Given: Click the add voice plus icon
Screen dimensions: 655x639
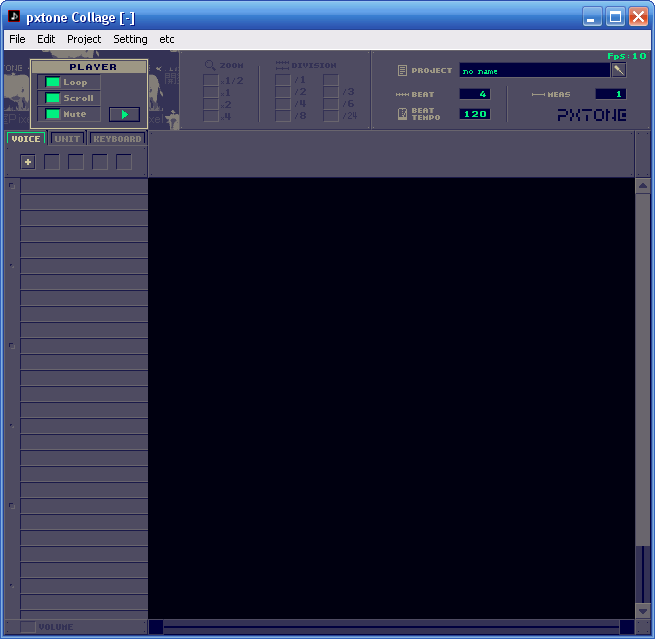Looking at the screenshot, I should click(28, 162).
